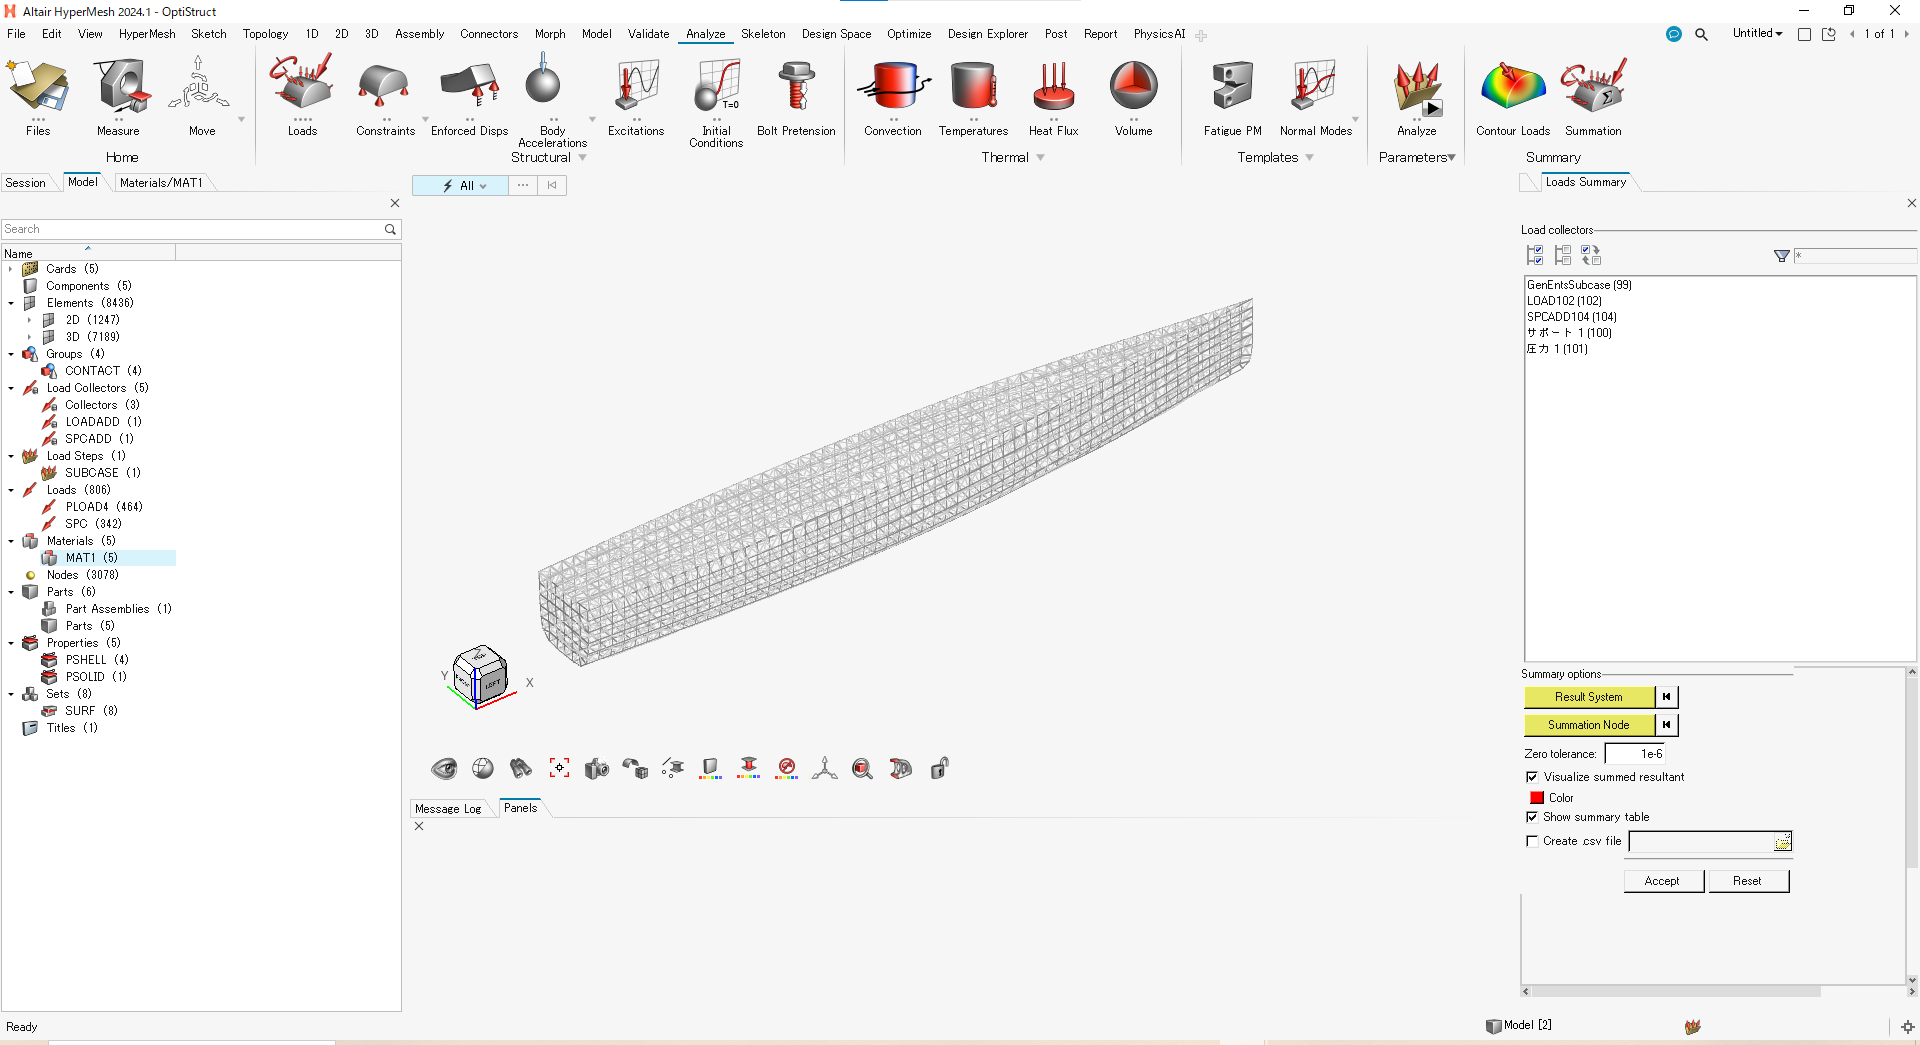Click the axis triad icon in view toolbar
Image resolution: width=1920 pixels, height=1045 pixels.
tap(825, 768)
